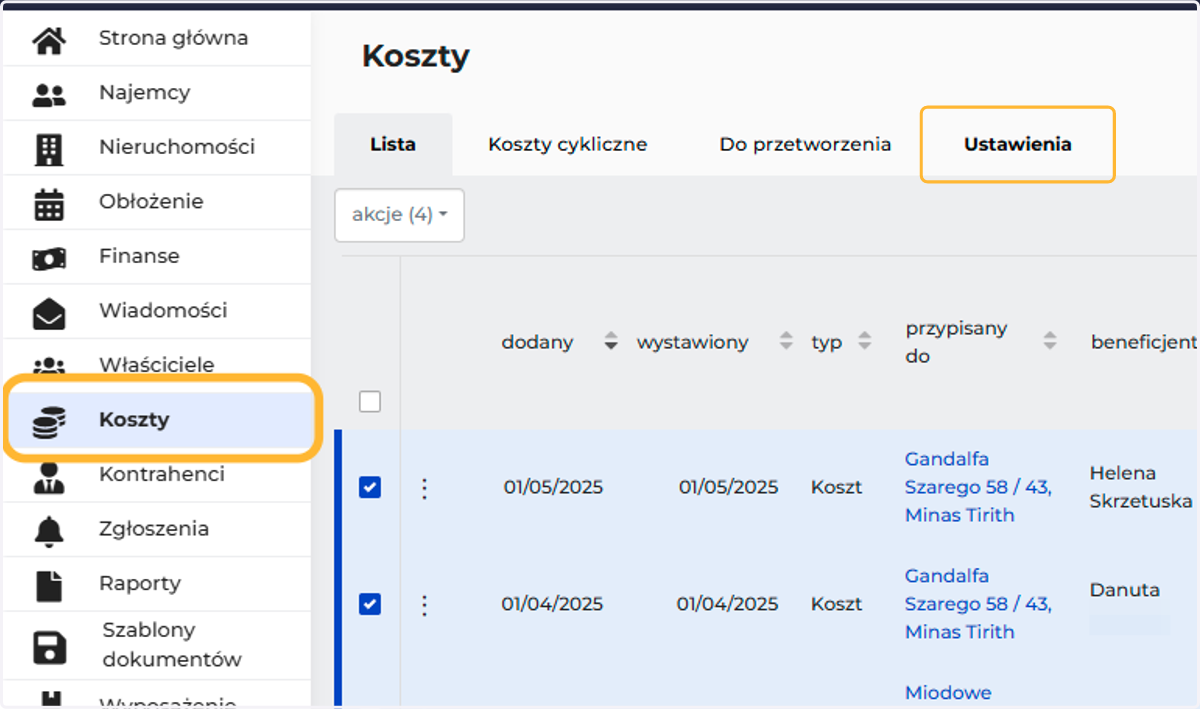Click the beneficjent column header
1200x709 pixels.
(1144, 342)
